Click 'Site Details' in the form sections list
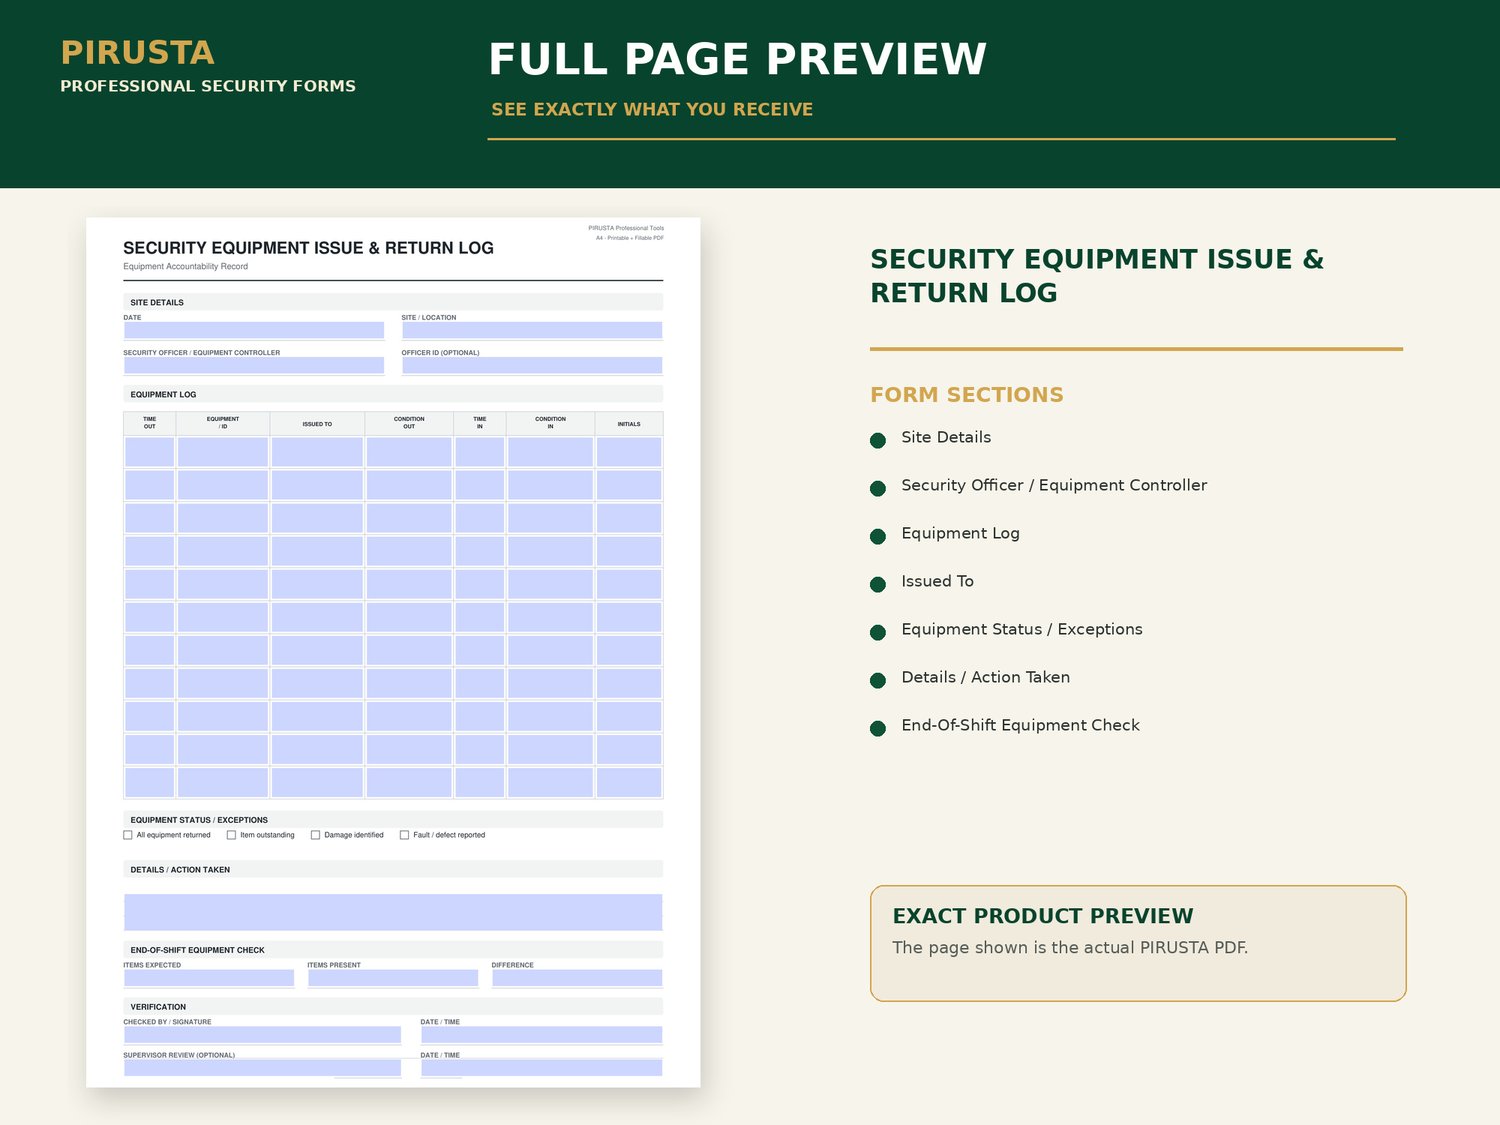The height and width of the screenshot is (1125, 1500). (x=946, y=437)
